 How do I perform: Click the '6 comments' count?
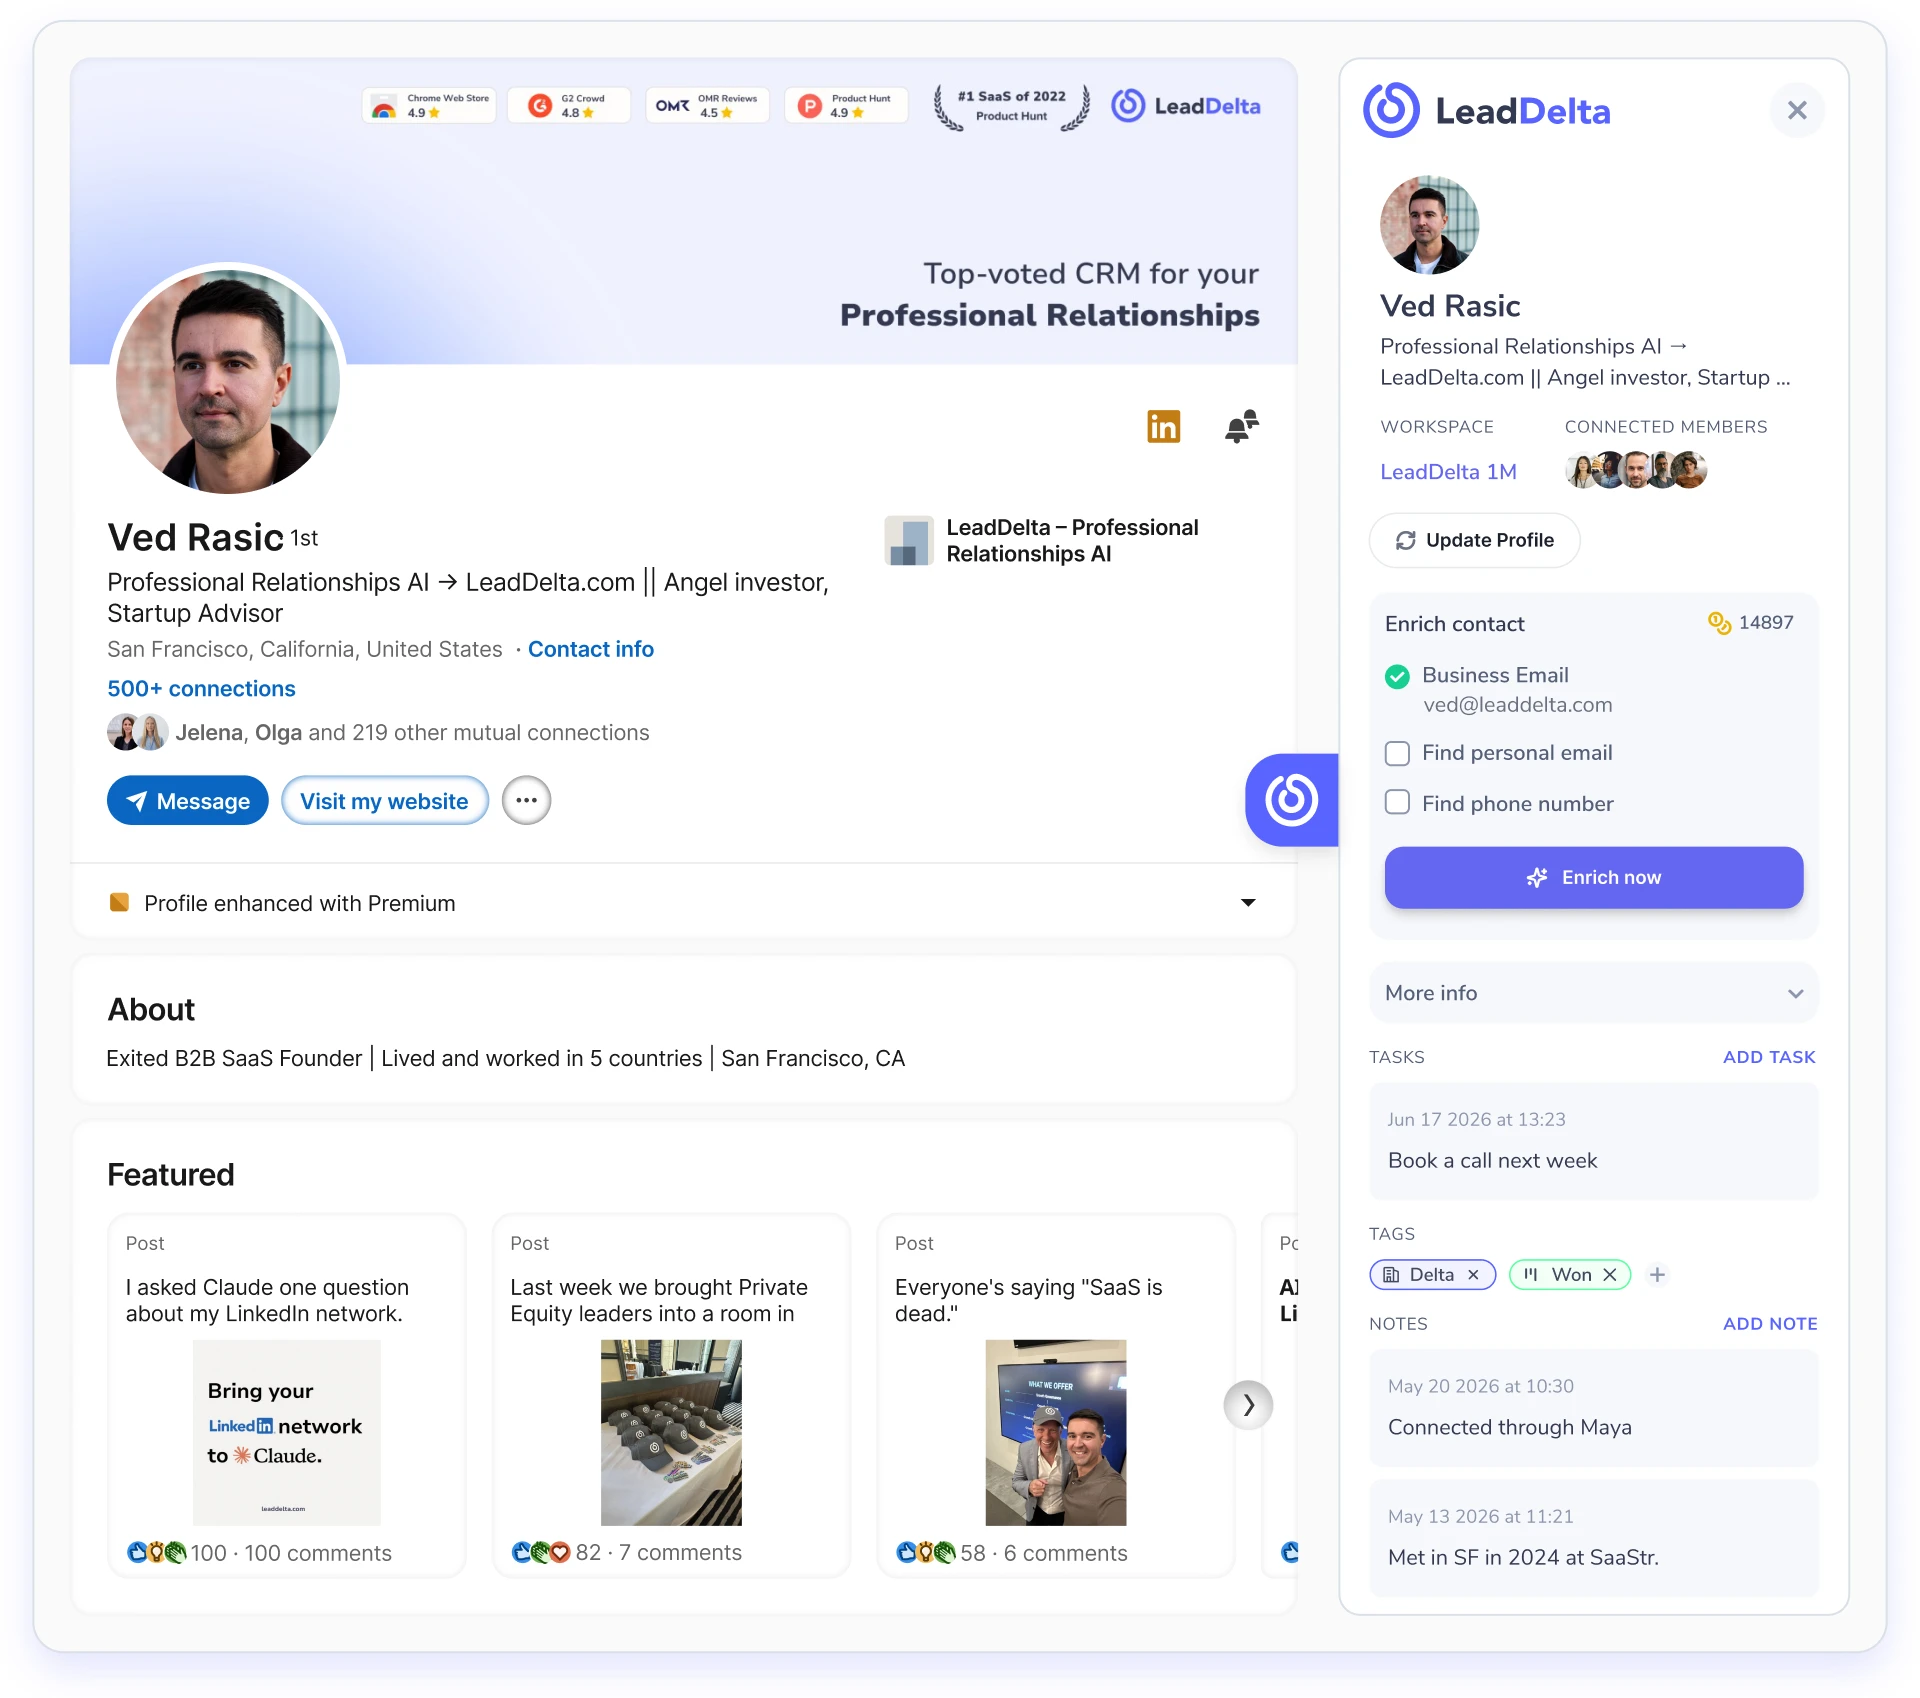coord(1065,1552)
